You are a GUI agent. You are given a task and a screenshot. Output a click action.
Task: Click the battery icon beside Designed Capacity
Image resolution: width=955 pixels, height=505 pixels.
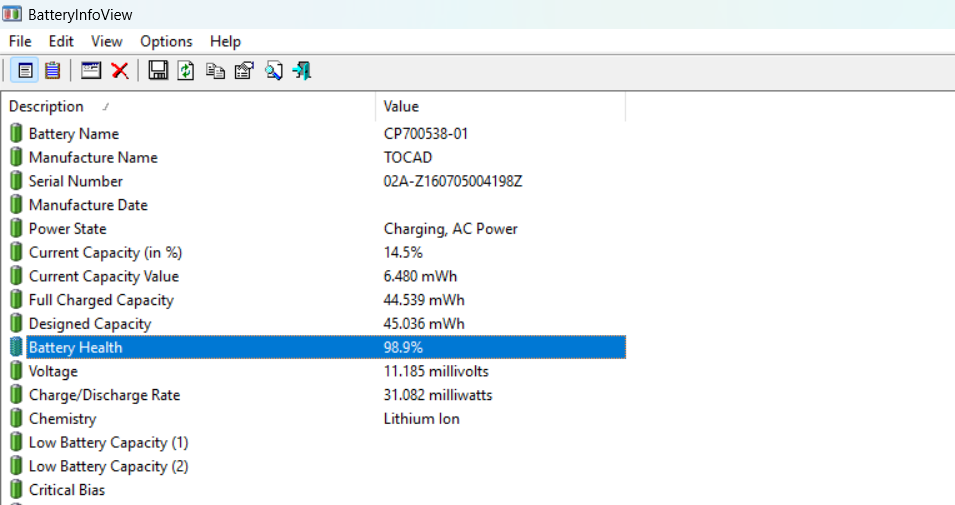pyautogui.click(x=16, y=323)
